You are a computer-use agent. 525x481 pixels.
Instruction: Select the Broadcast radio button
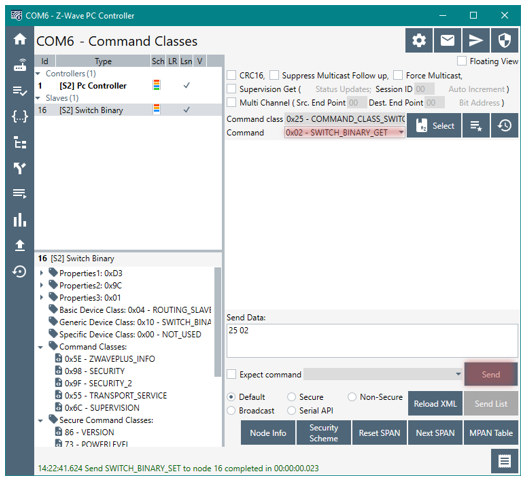click(x=231, y=410)
